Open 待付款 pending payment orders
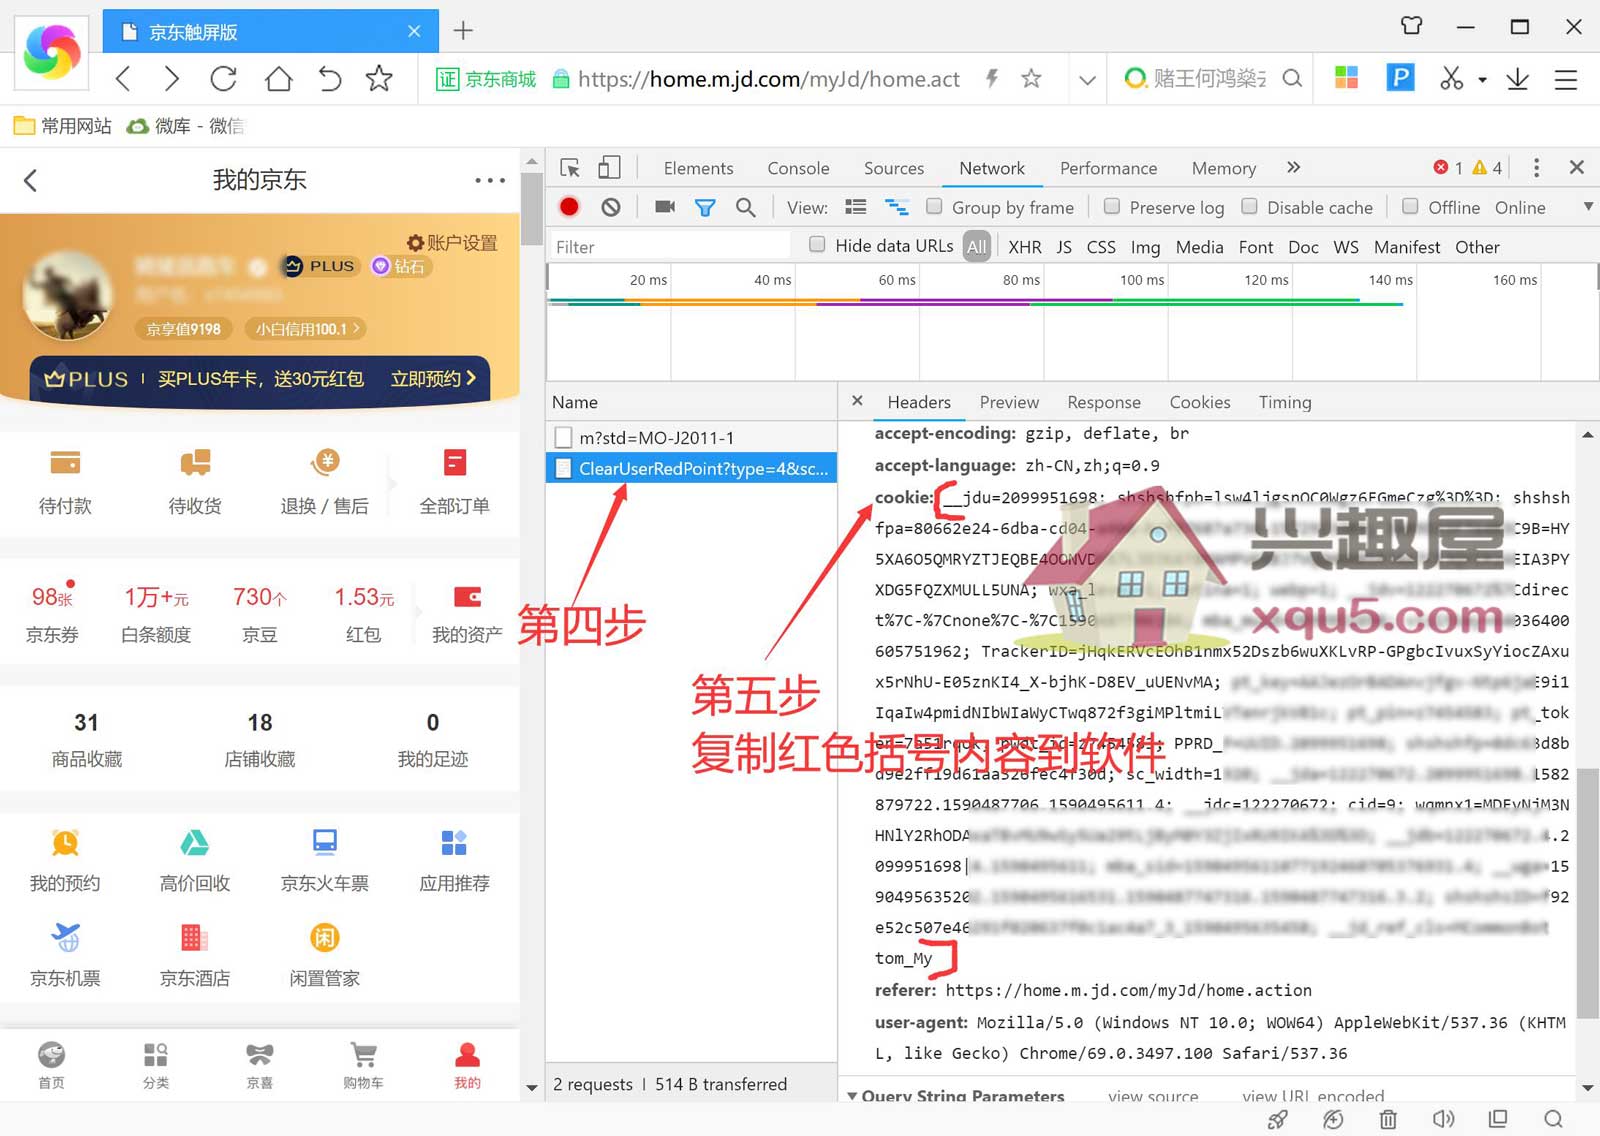 click(x=65, y=483)
